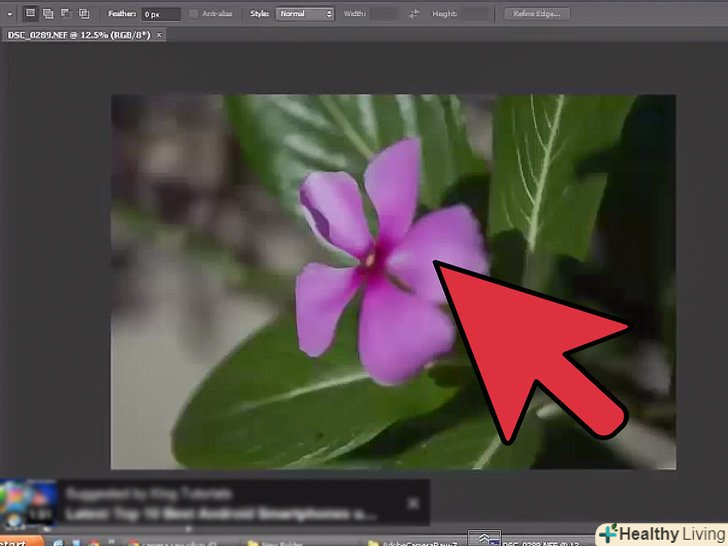
Task: Switch to the DSC_0289.NEF document tab
Action: click(78, 35)
